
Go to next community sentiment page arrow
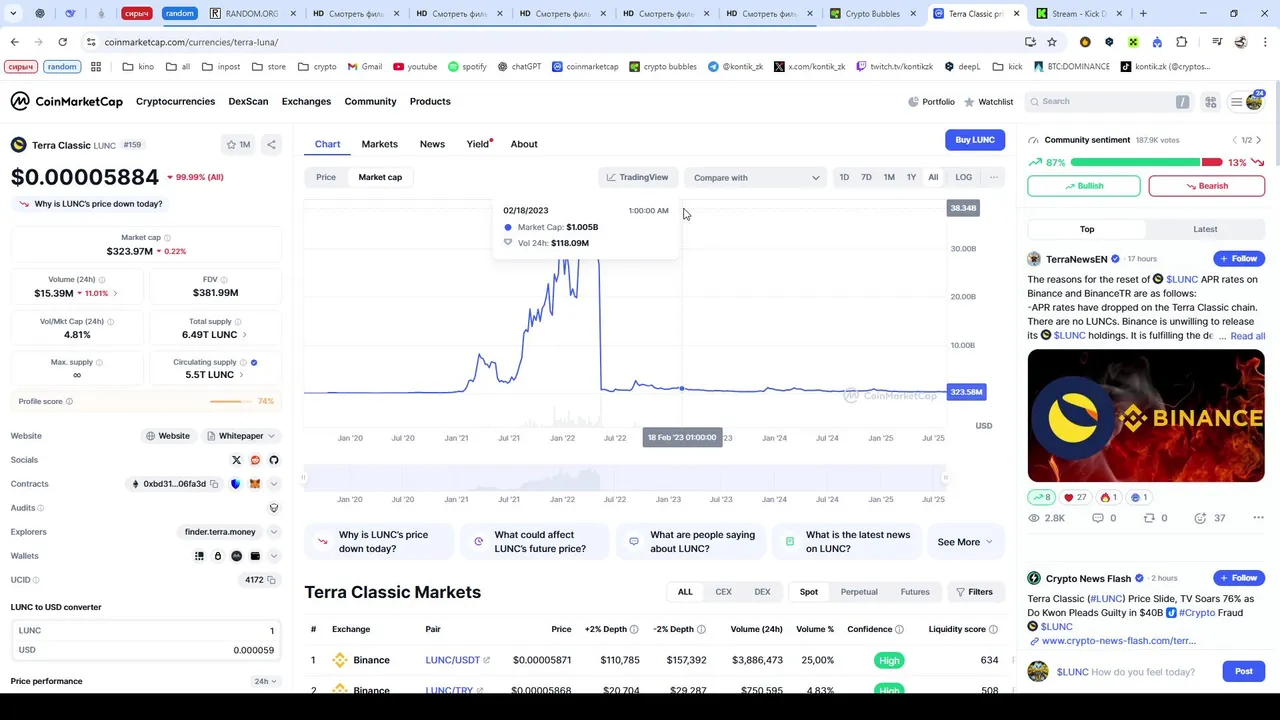tap(1258, 140)
